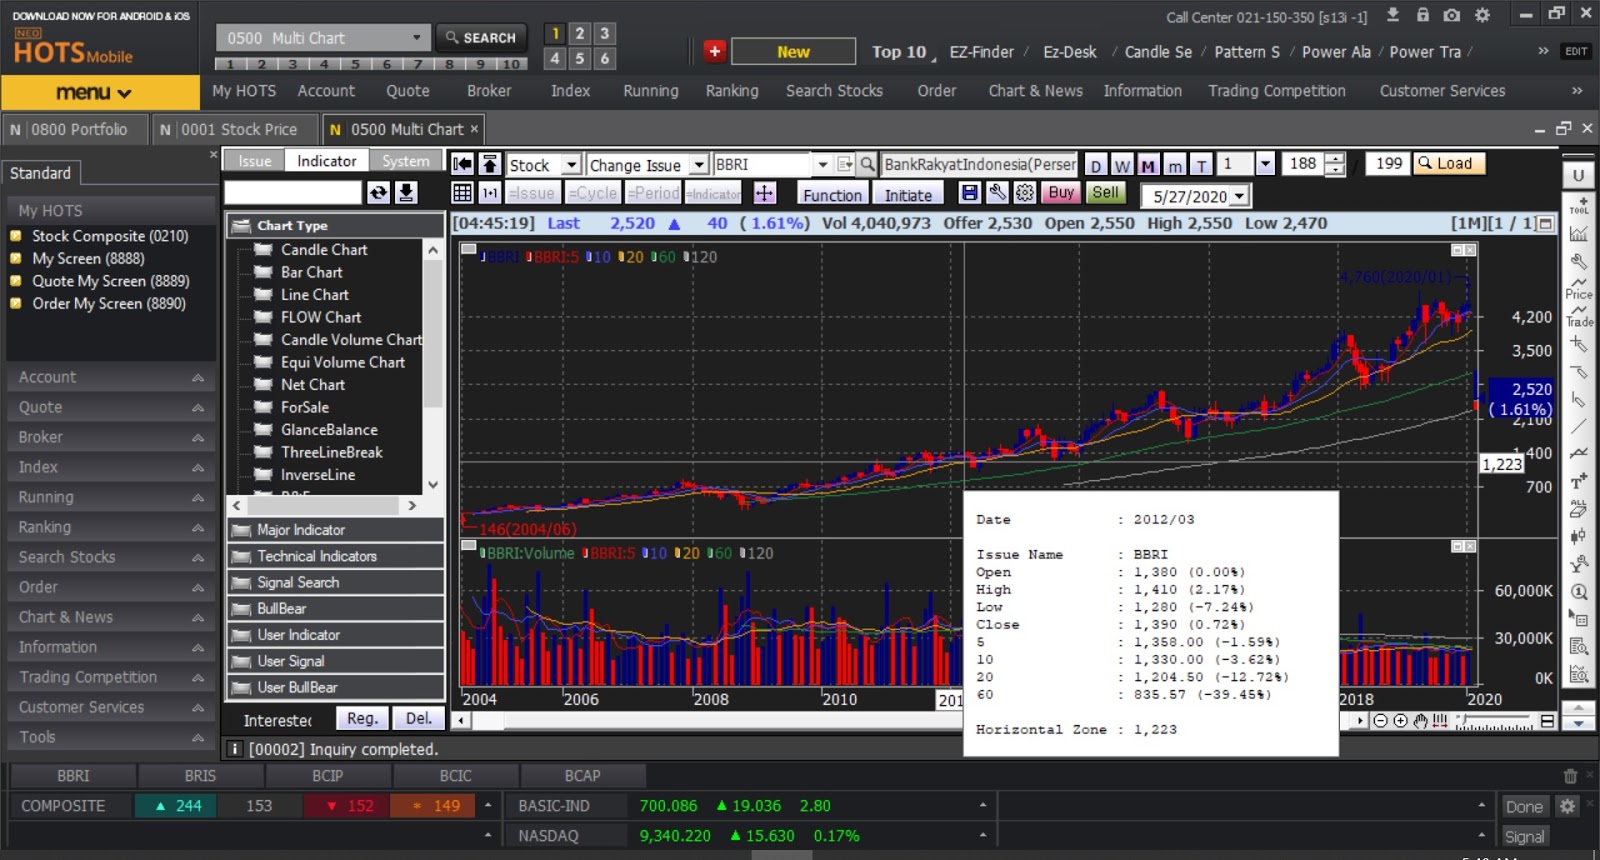Image resolution: width=1600 pixels, height=860 pixels.
Task: Click the wrench tools icon in chart toolbar
Action: tap(997, 193)
